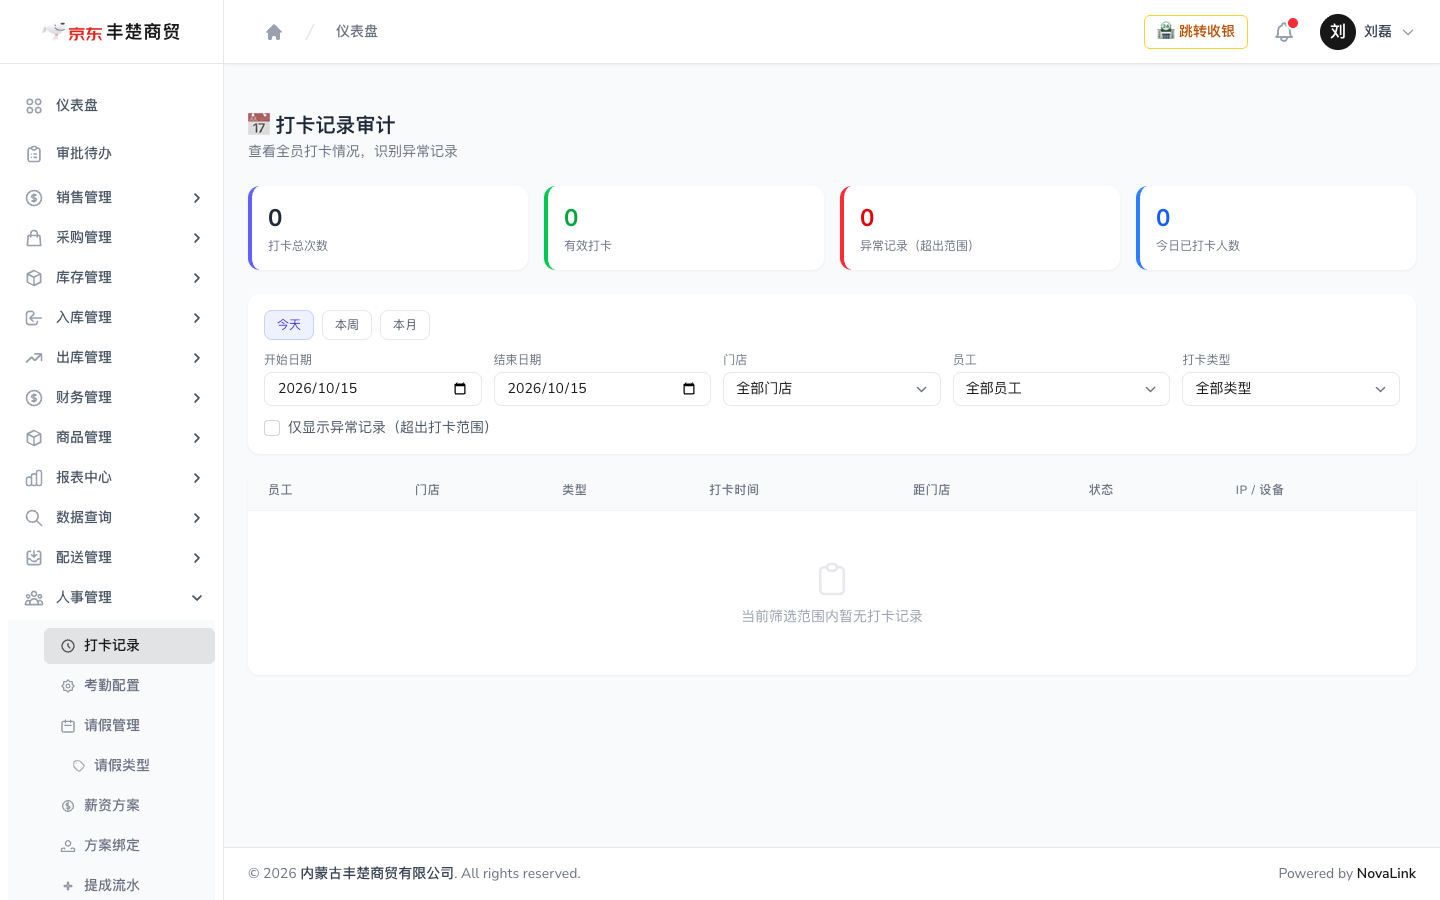Click the 入库管理 arrow icon
The width and height of the screenshot is (1440, 900).
(x=34, y=318)
